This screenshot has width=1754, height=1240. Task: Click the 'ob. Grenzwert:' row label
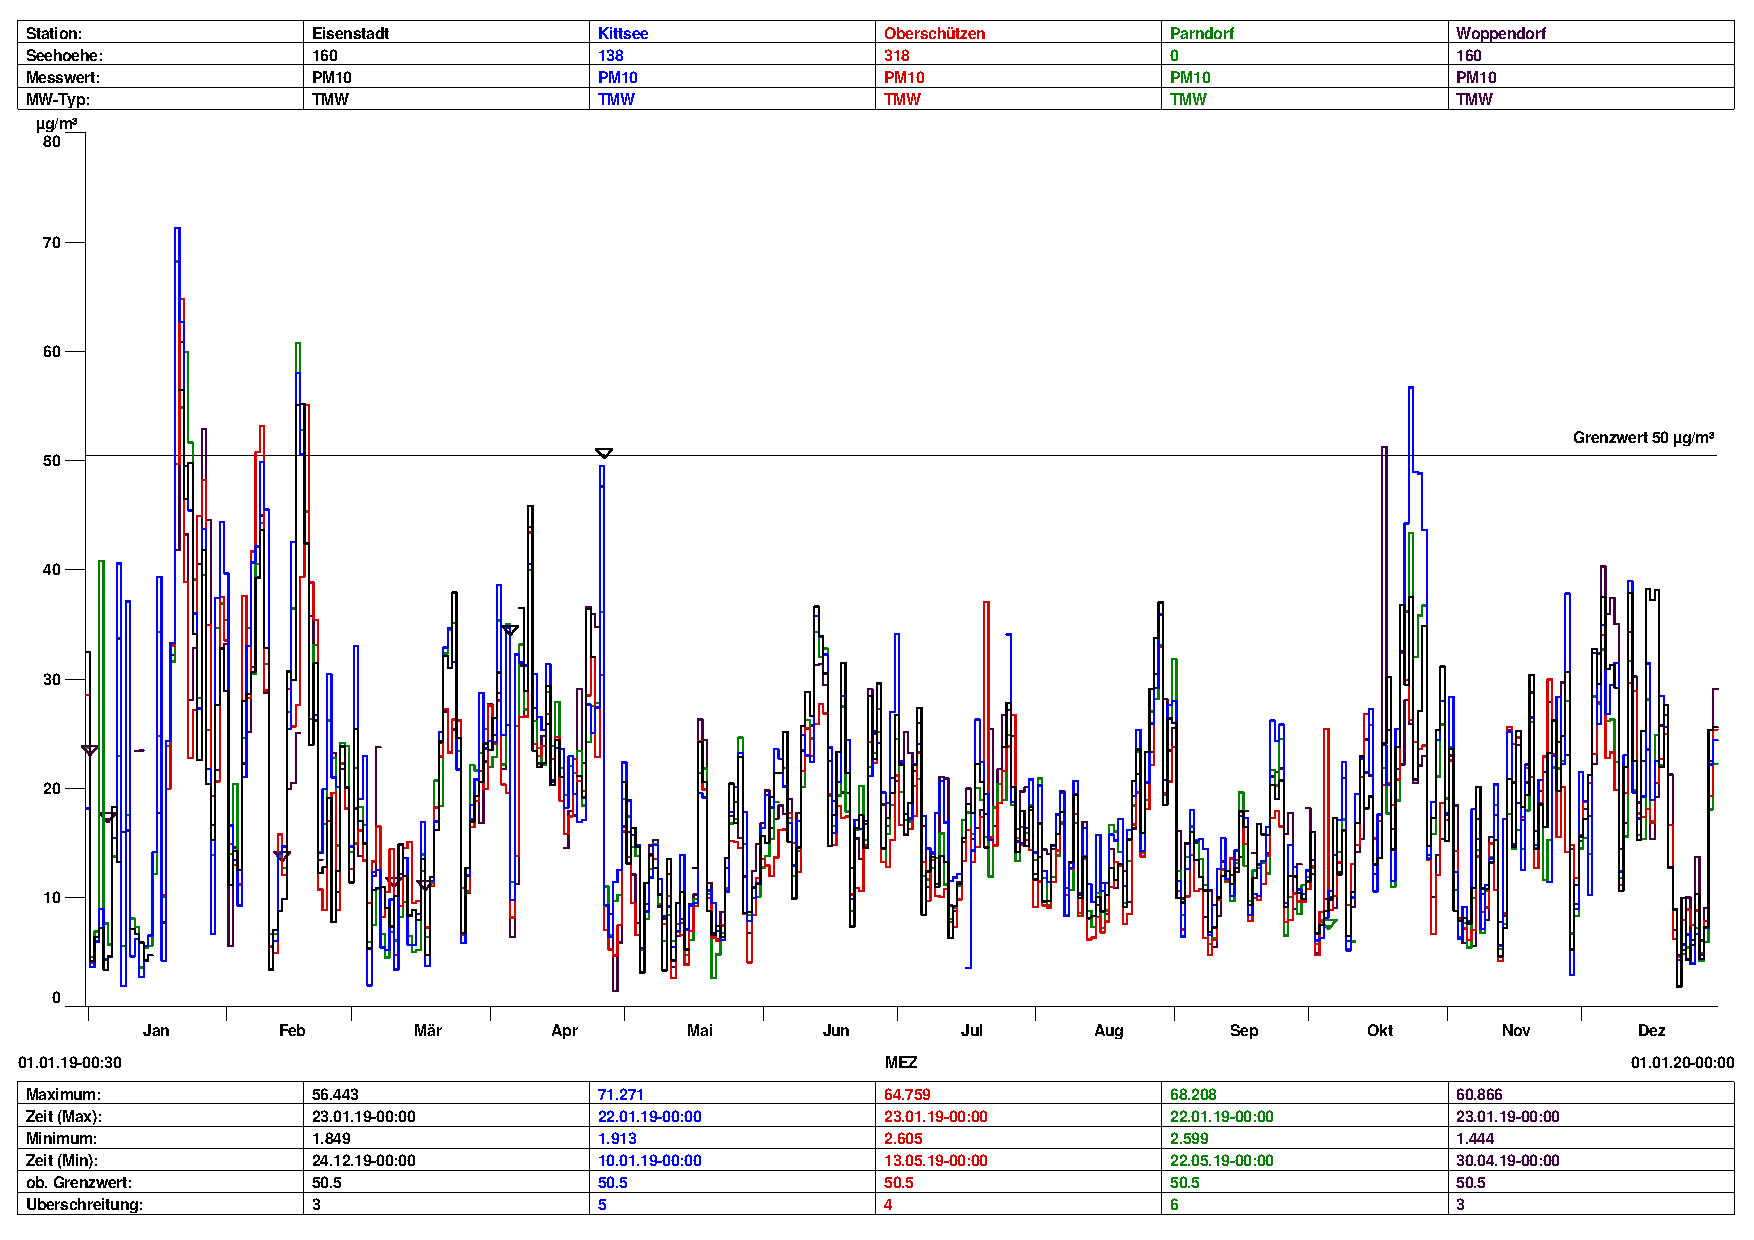(79, 1183)
